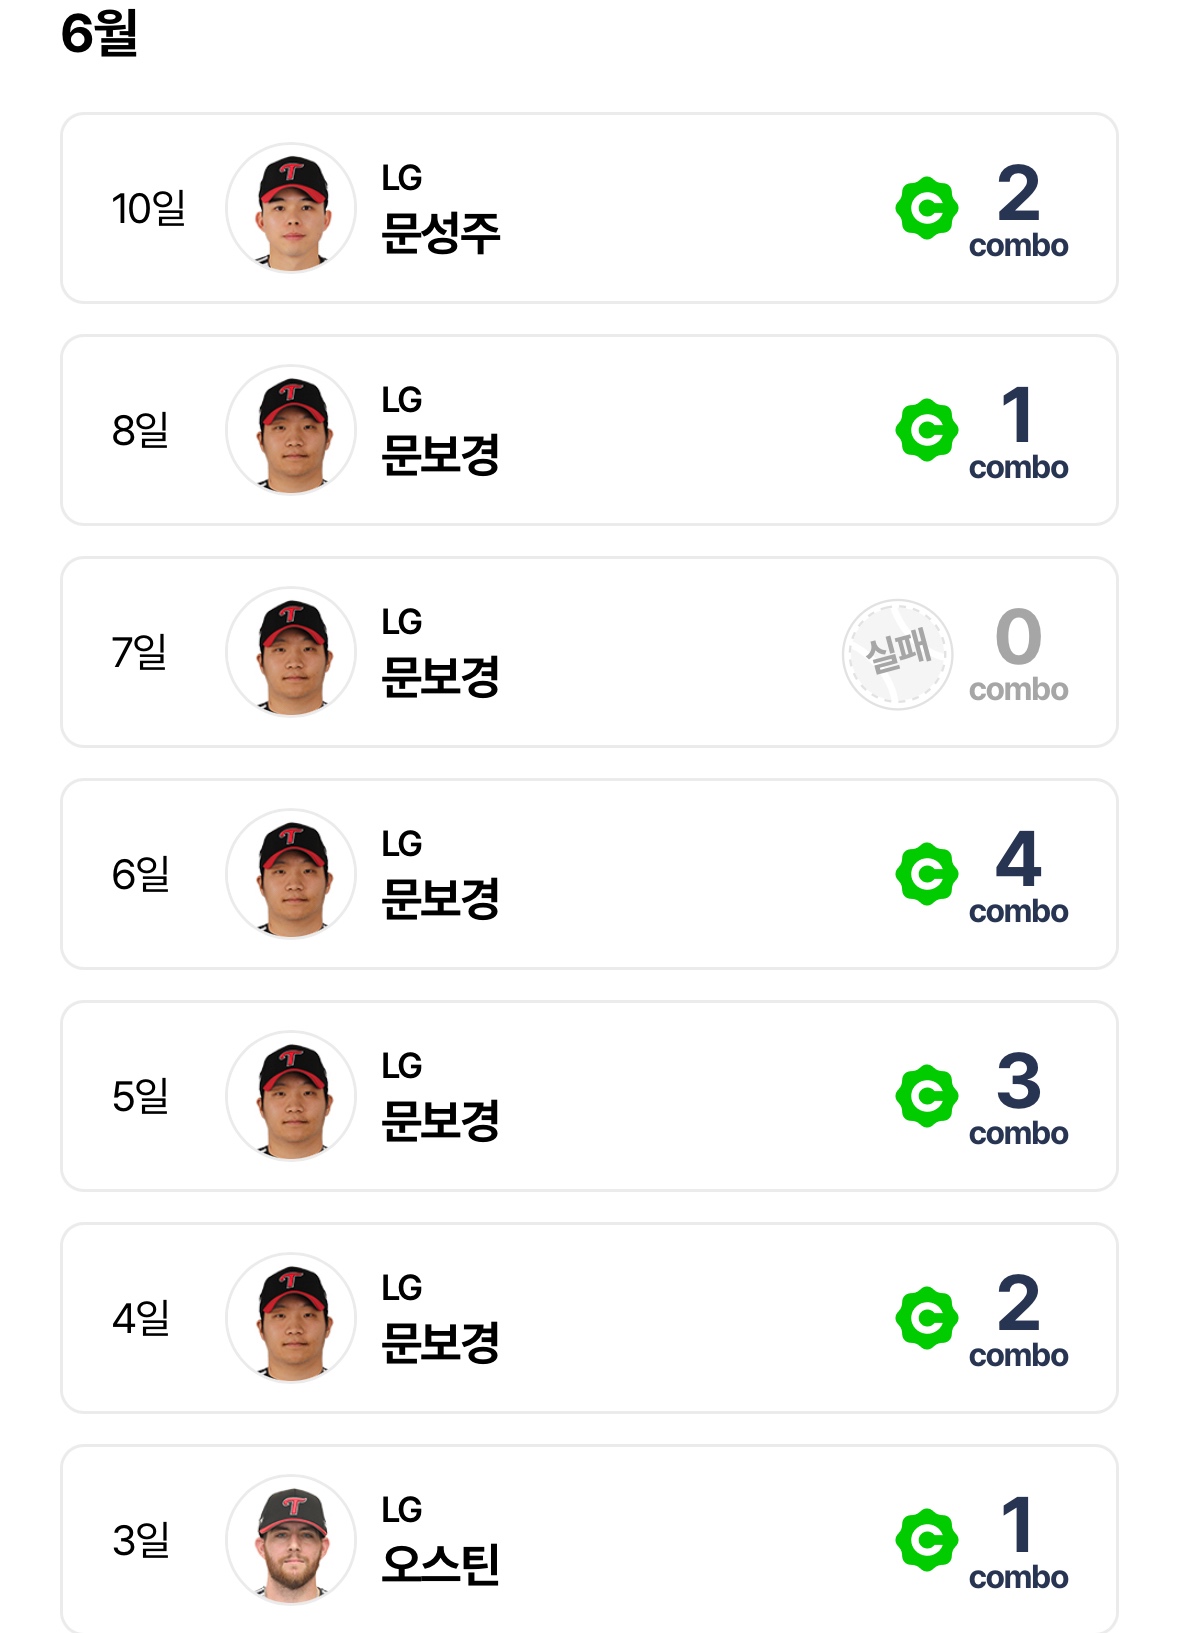Viewport: 1179px width, 1633px height.
Task: Click green combo badge on 10일 row
Action: tap(926, 208)
